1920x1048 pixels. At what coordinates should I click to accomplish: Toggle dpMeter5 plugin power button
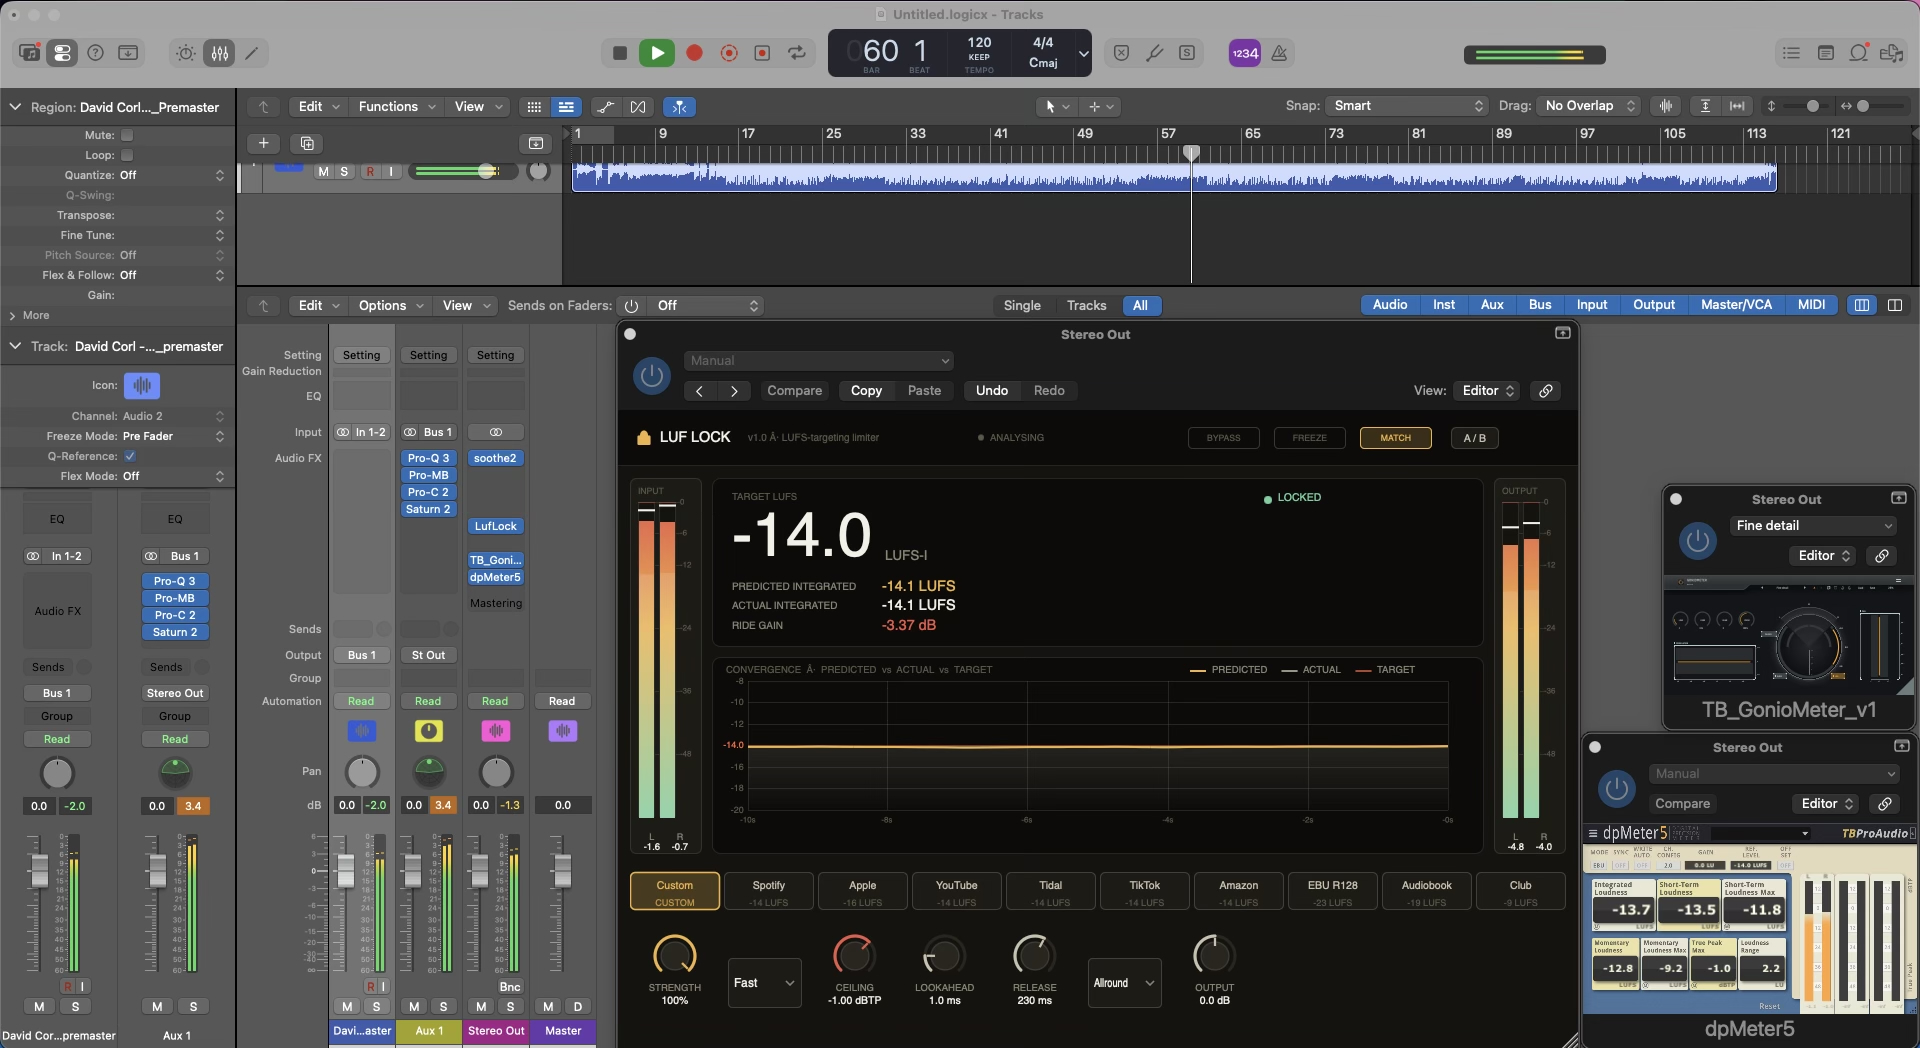1616,789
